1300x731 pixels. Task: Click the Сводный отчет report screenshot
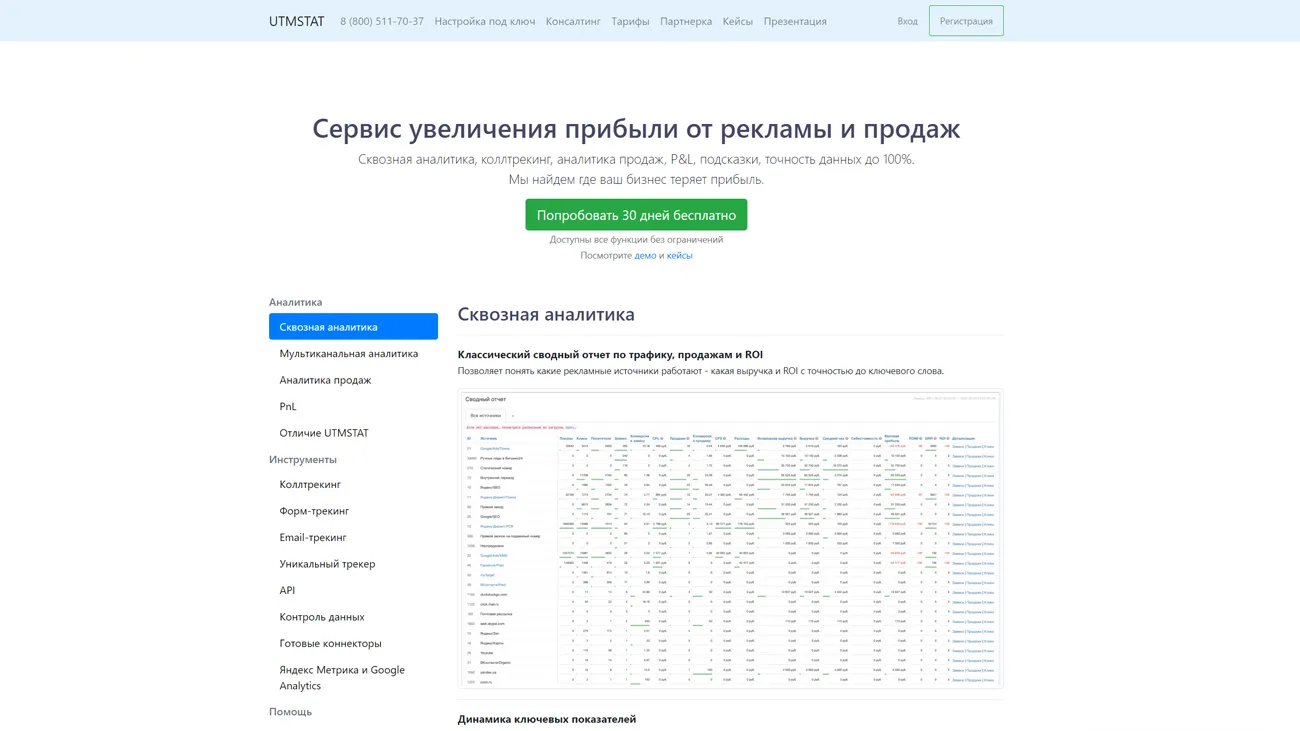[730, 538]
